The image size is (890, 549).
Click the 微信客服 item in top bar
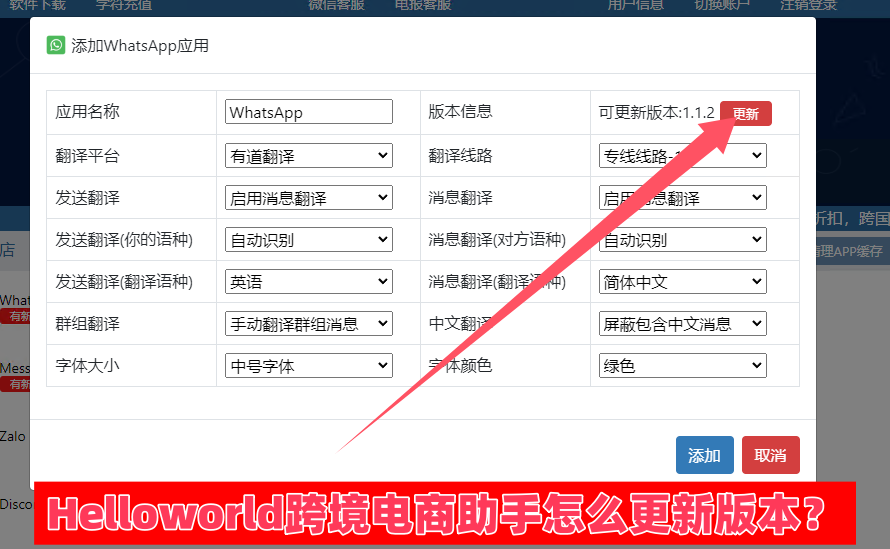click(336, 5)
